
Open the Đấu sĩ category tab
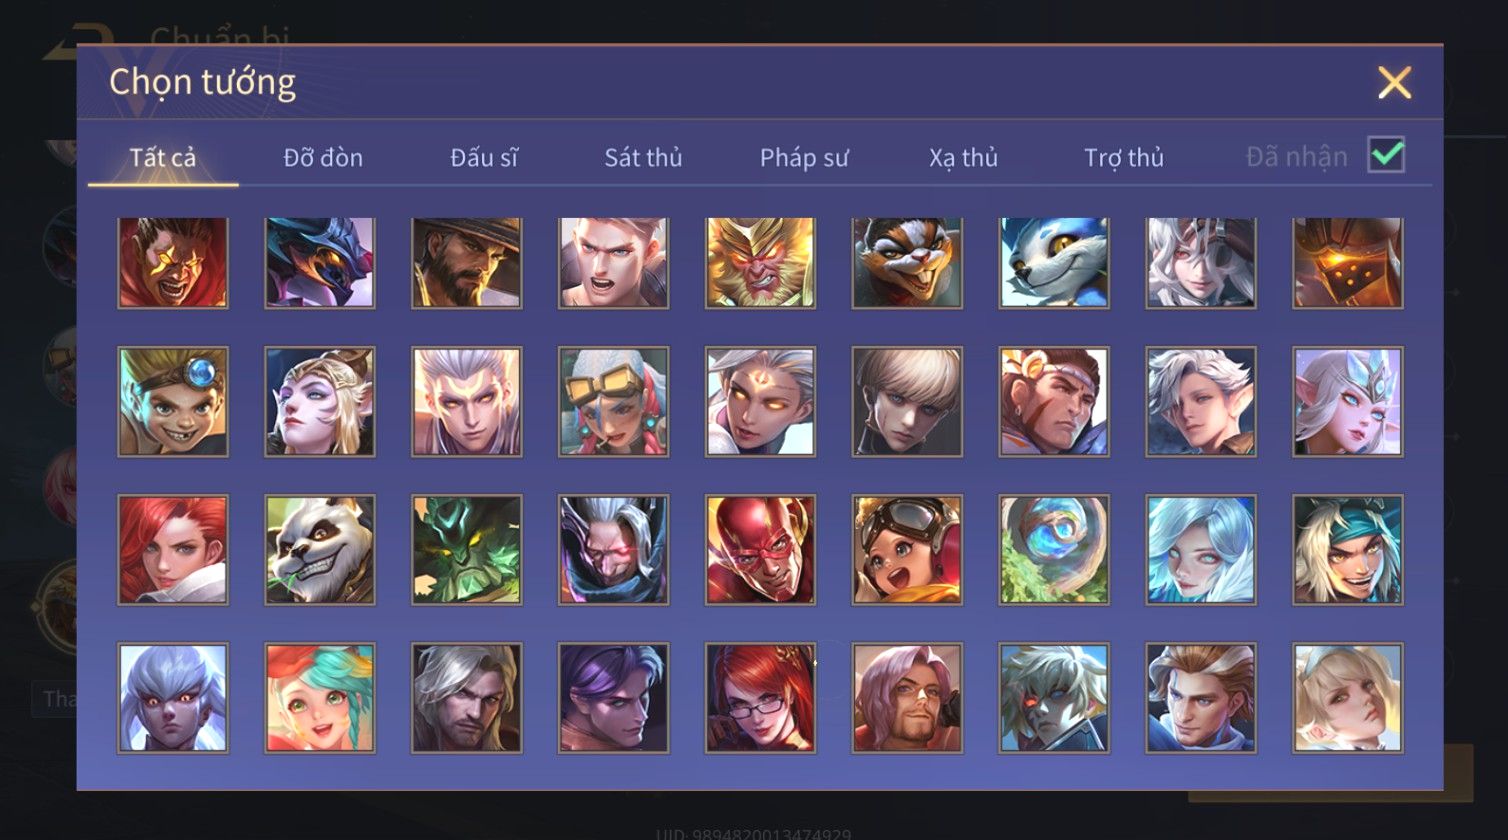click(484, 157)
